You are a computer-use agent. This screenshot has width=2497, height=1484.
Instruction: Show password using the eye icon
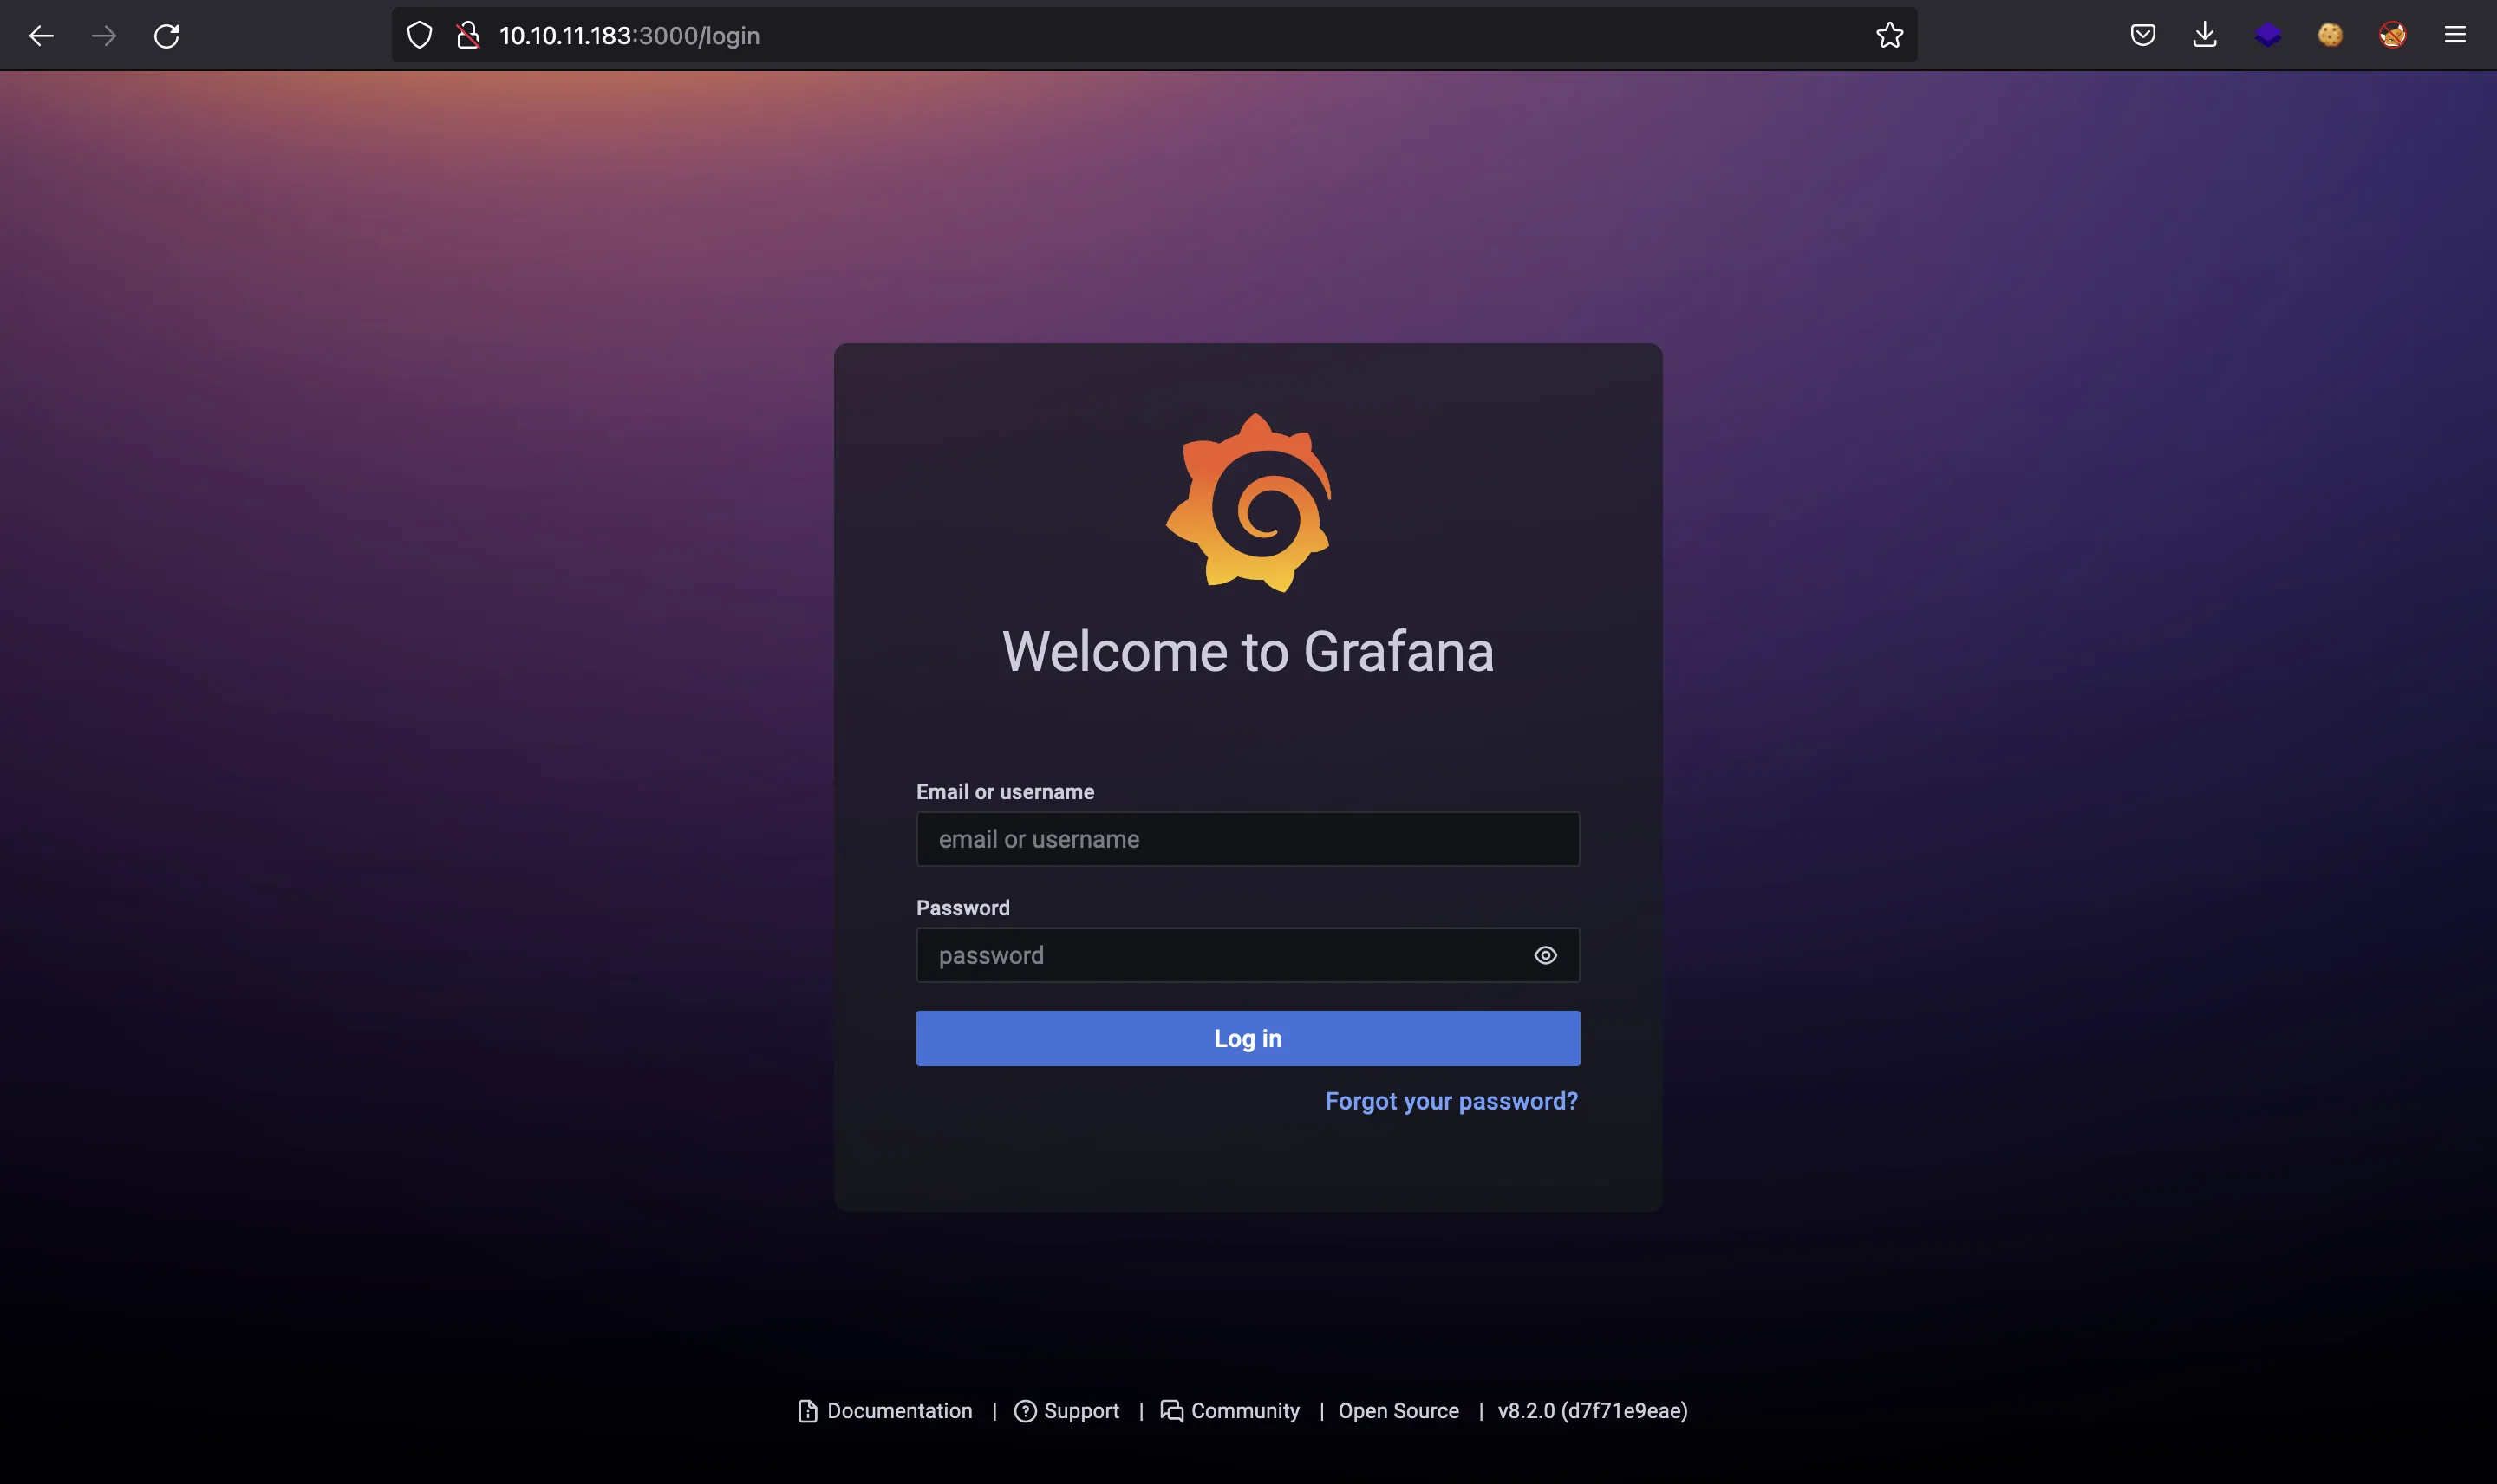[x=1545, y=955]
